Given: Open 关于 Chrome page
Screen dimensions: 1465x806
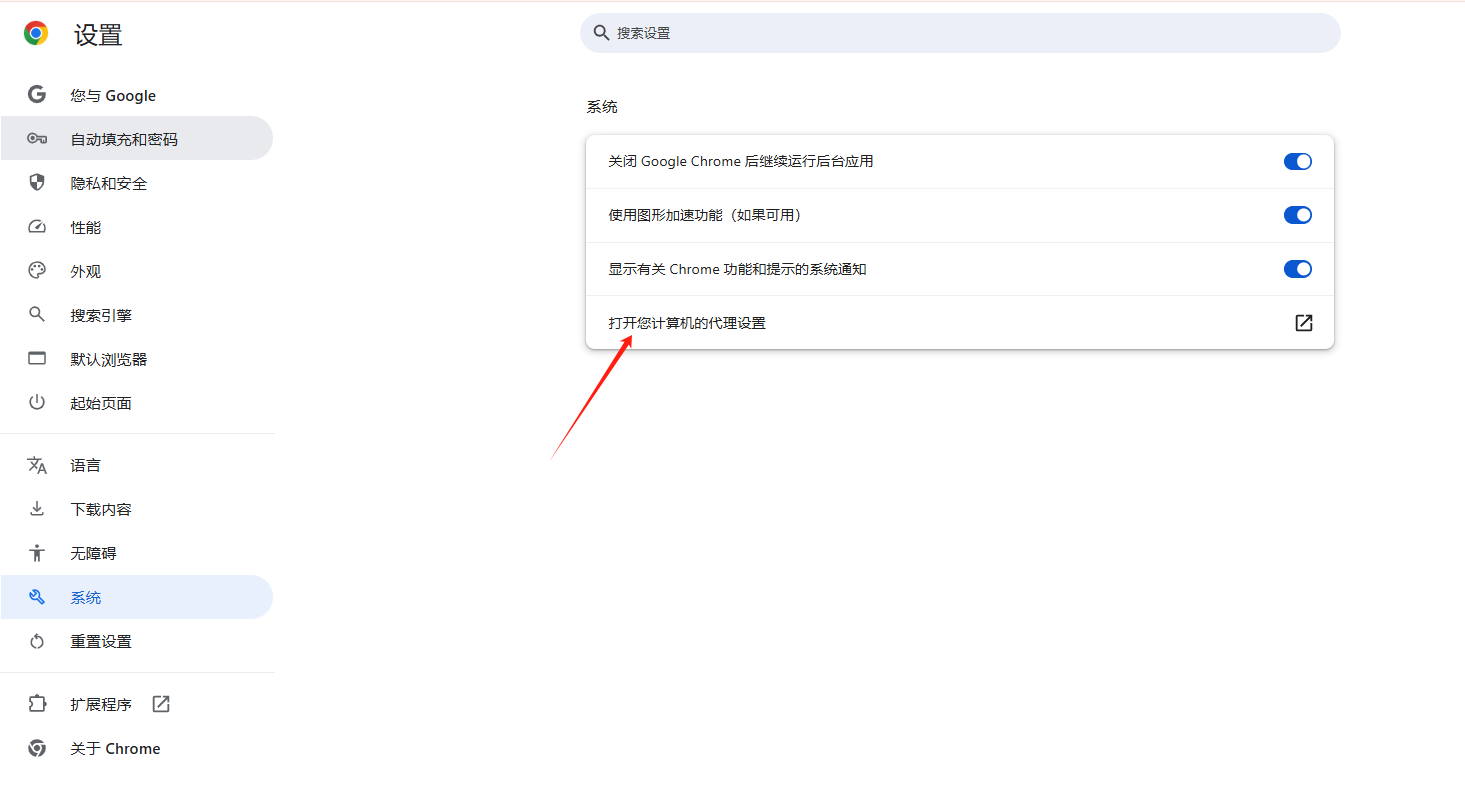Looking at the screenshot, I should (x=136, y=748).
